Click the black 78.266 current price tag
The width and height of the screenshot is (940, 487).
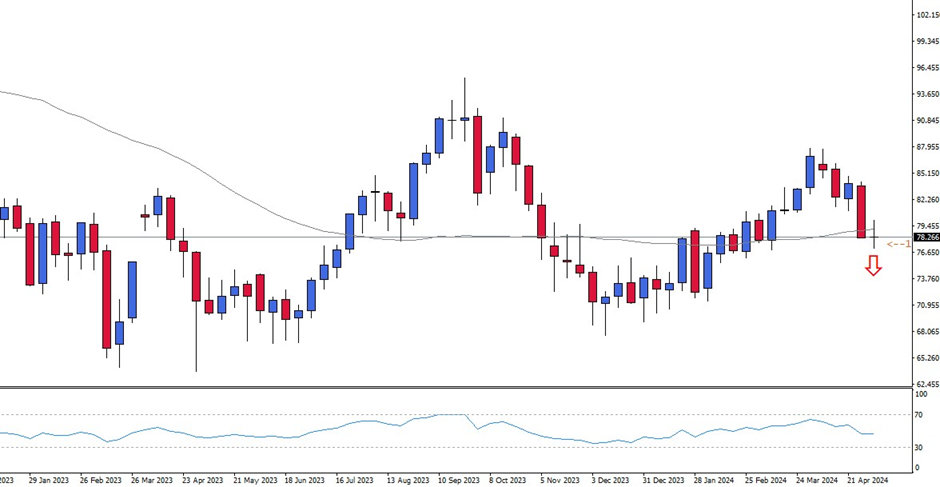coord(926,238)
